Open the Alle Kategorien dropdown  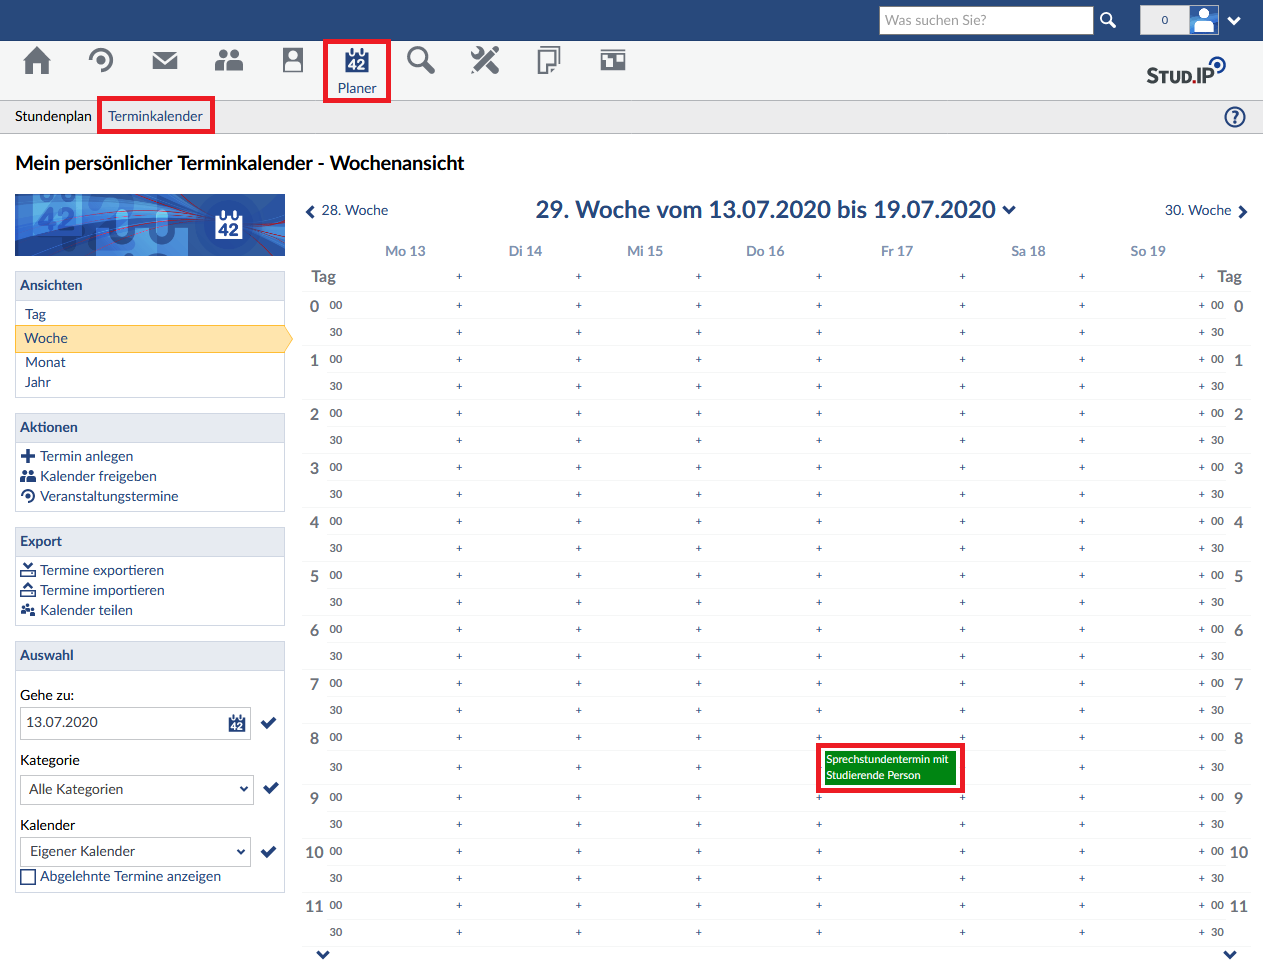(x=136, y=789)
